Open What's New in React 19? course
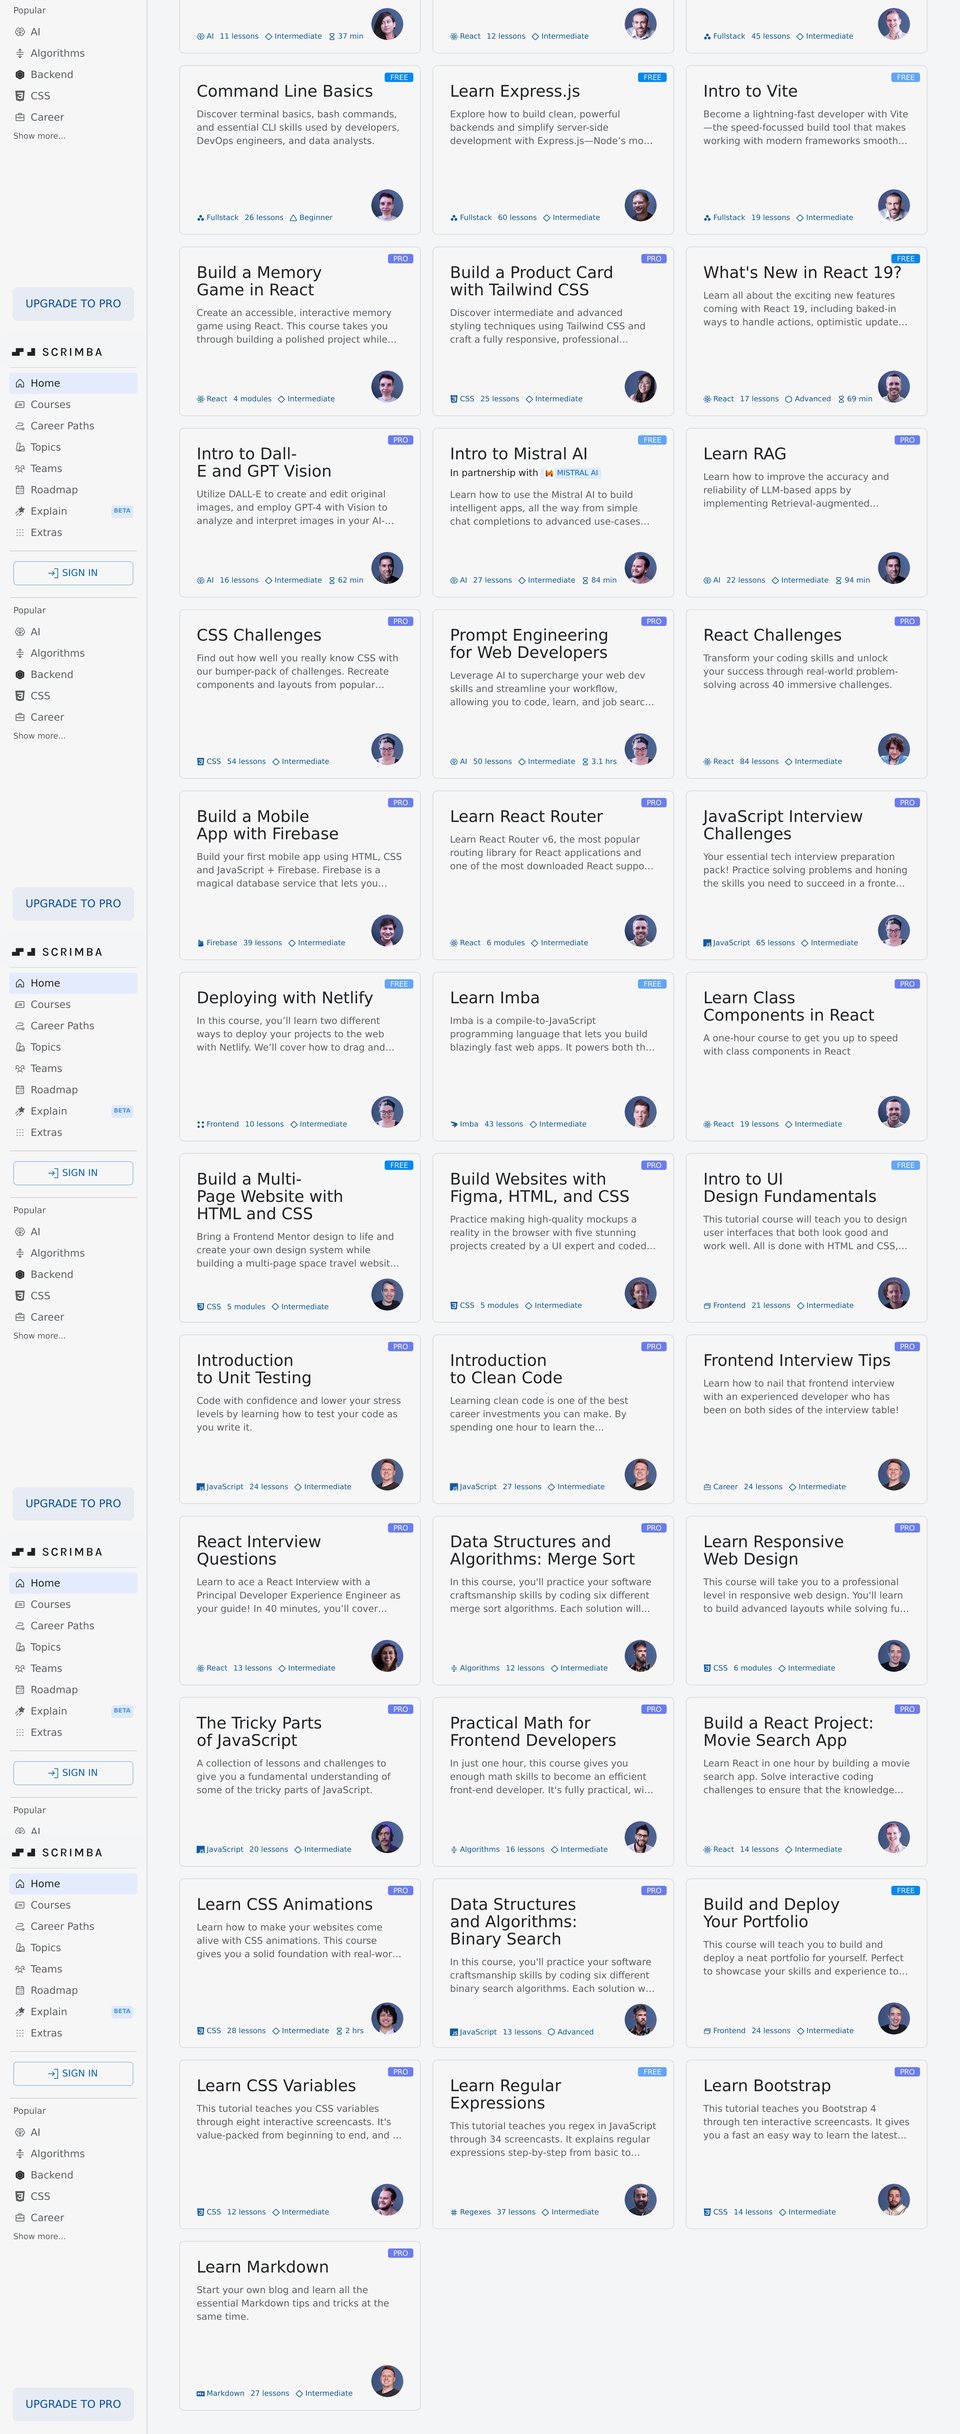This screenshot has width=960, height=2434. click(806, 331)
